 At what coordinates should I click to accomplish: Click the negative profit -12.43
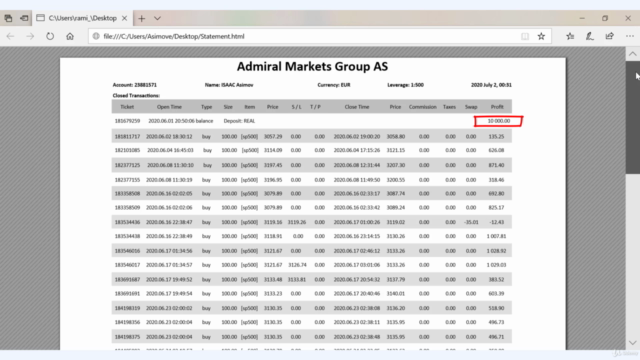(496, 222)
